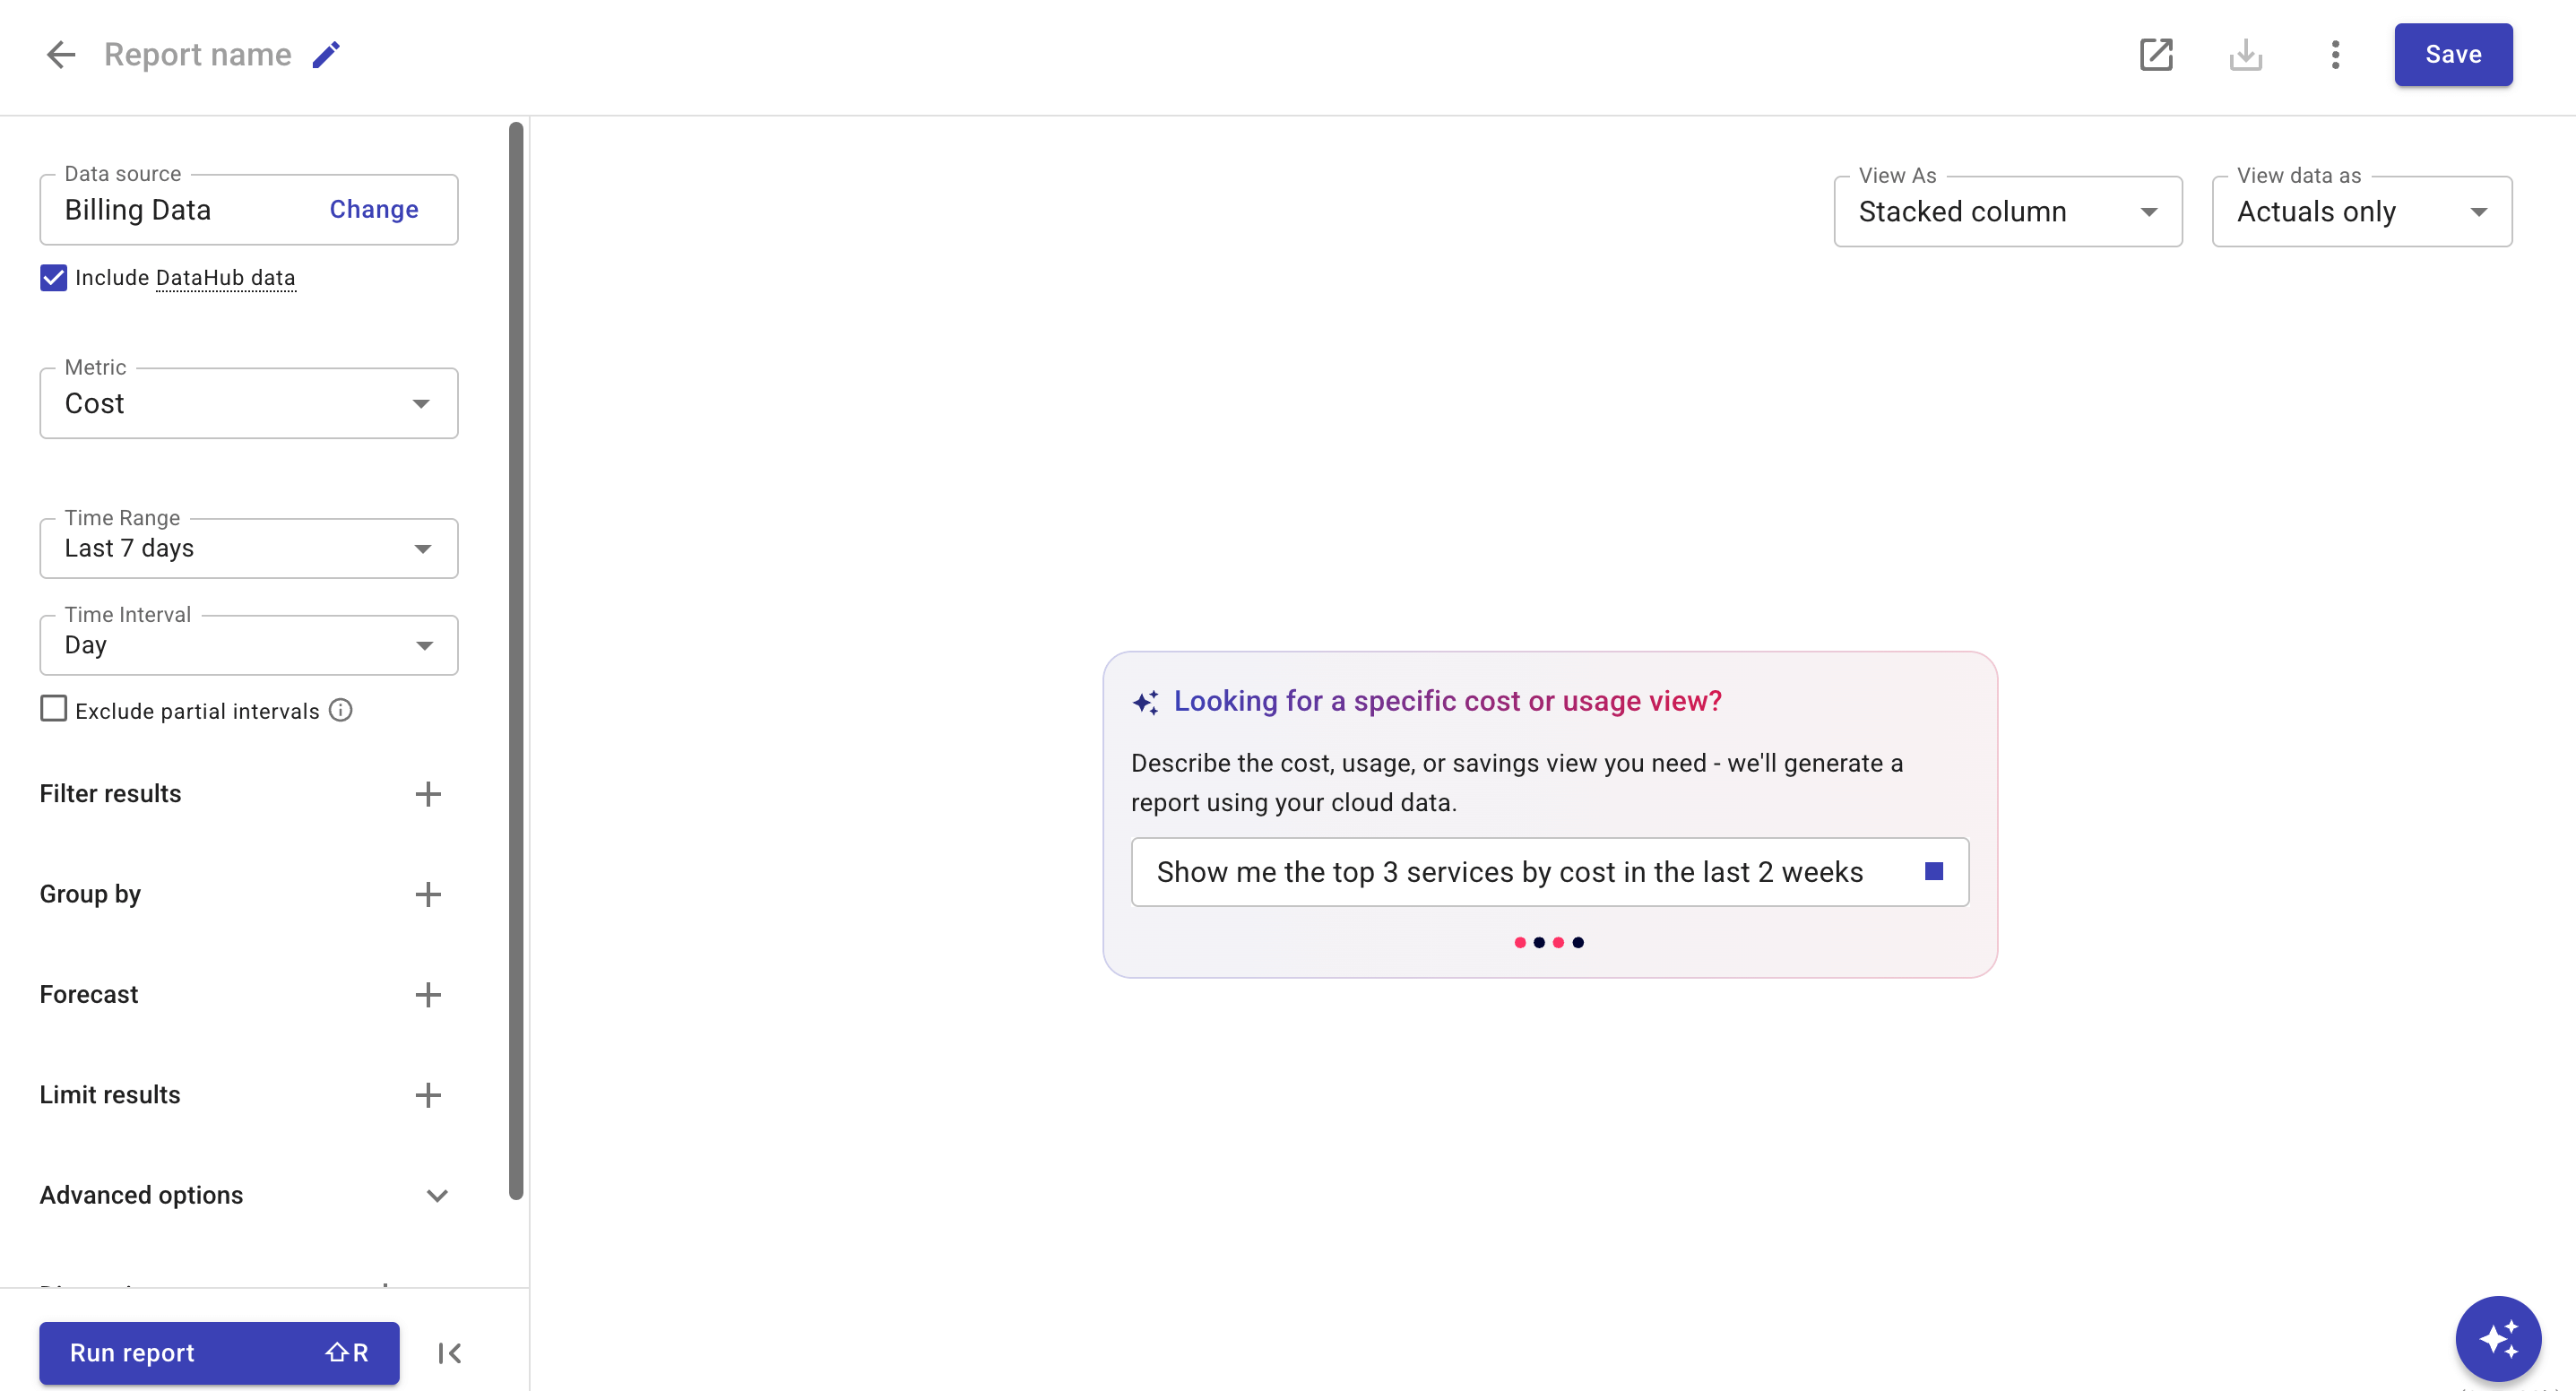Open the AI assistant sparkle button

[2497, 1338]
